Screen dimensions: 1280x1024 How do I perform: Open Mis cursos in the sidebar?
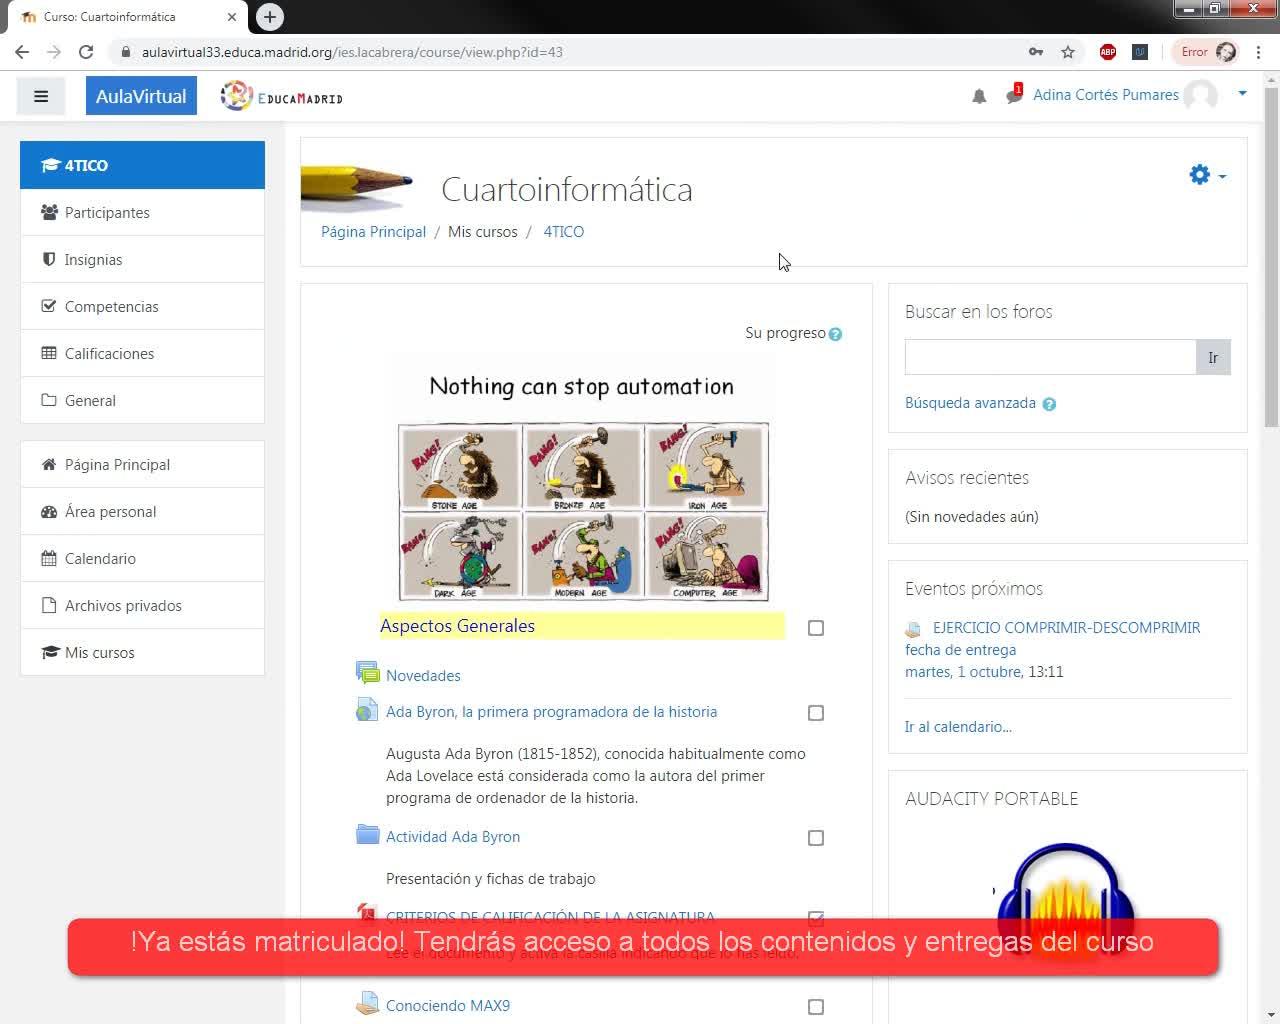coord(142,652)
